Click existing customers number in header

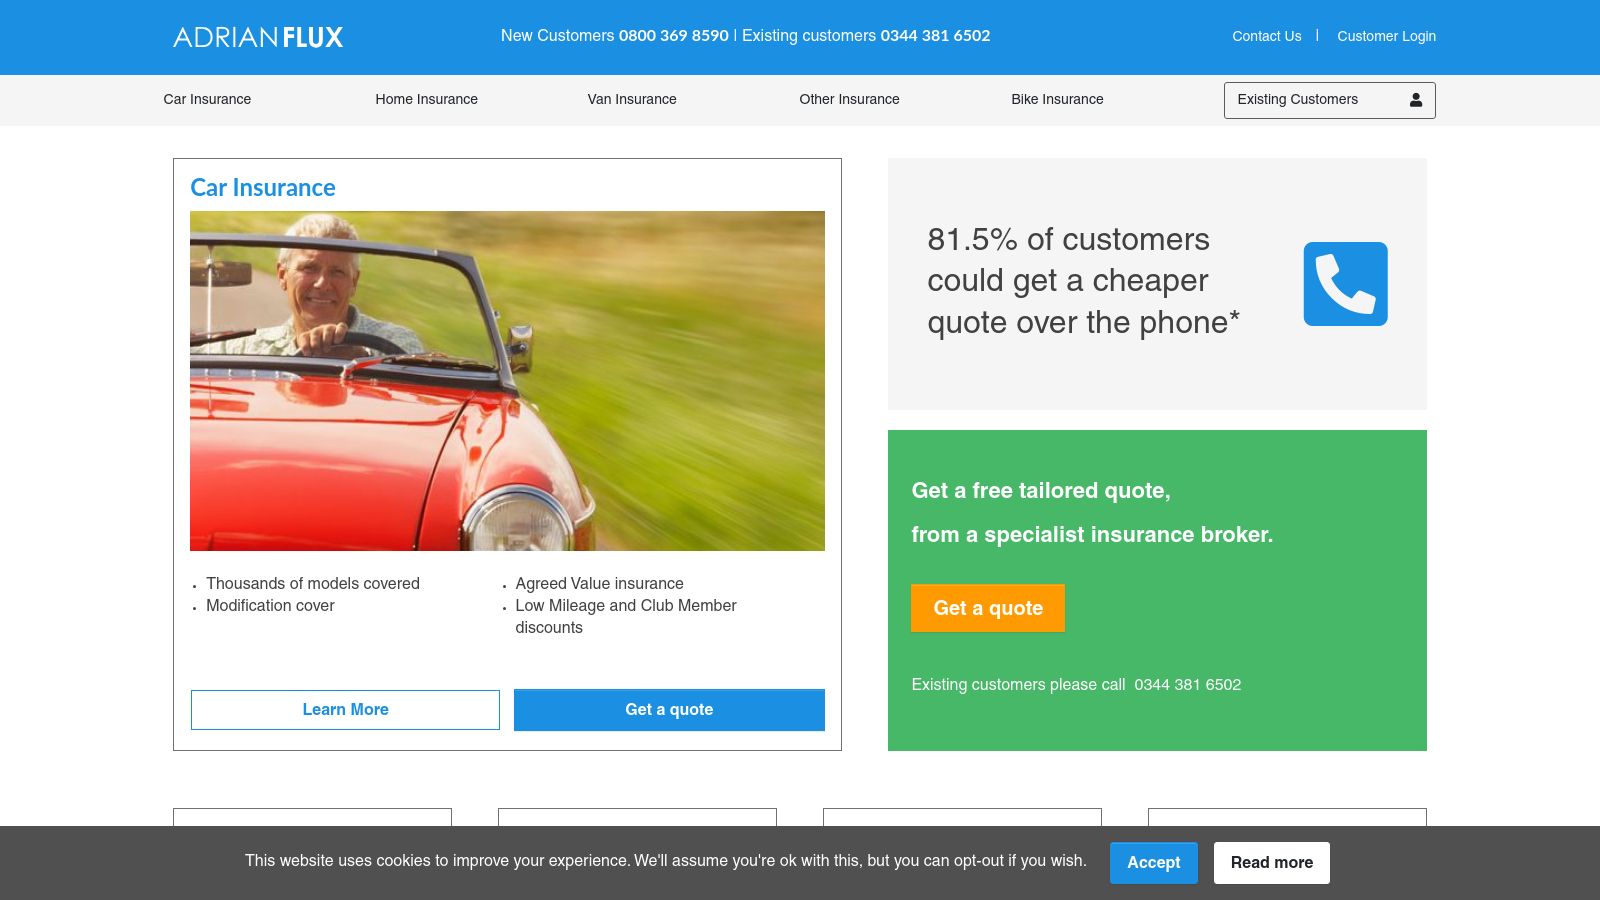tap(935, 36)
